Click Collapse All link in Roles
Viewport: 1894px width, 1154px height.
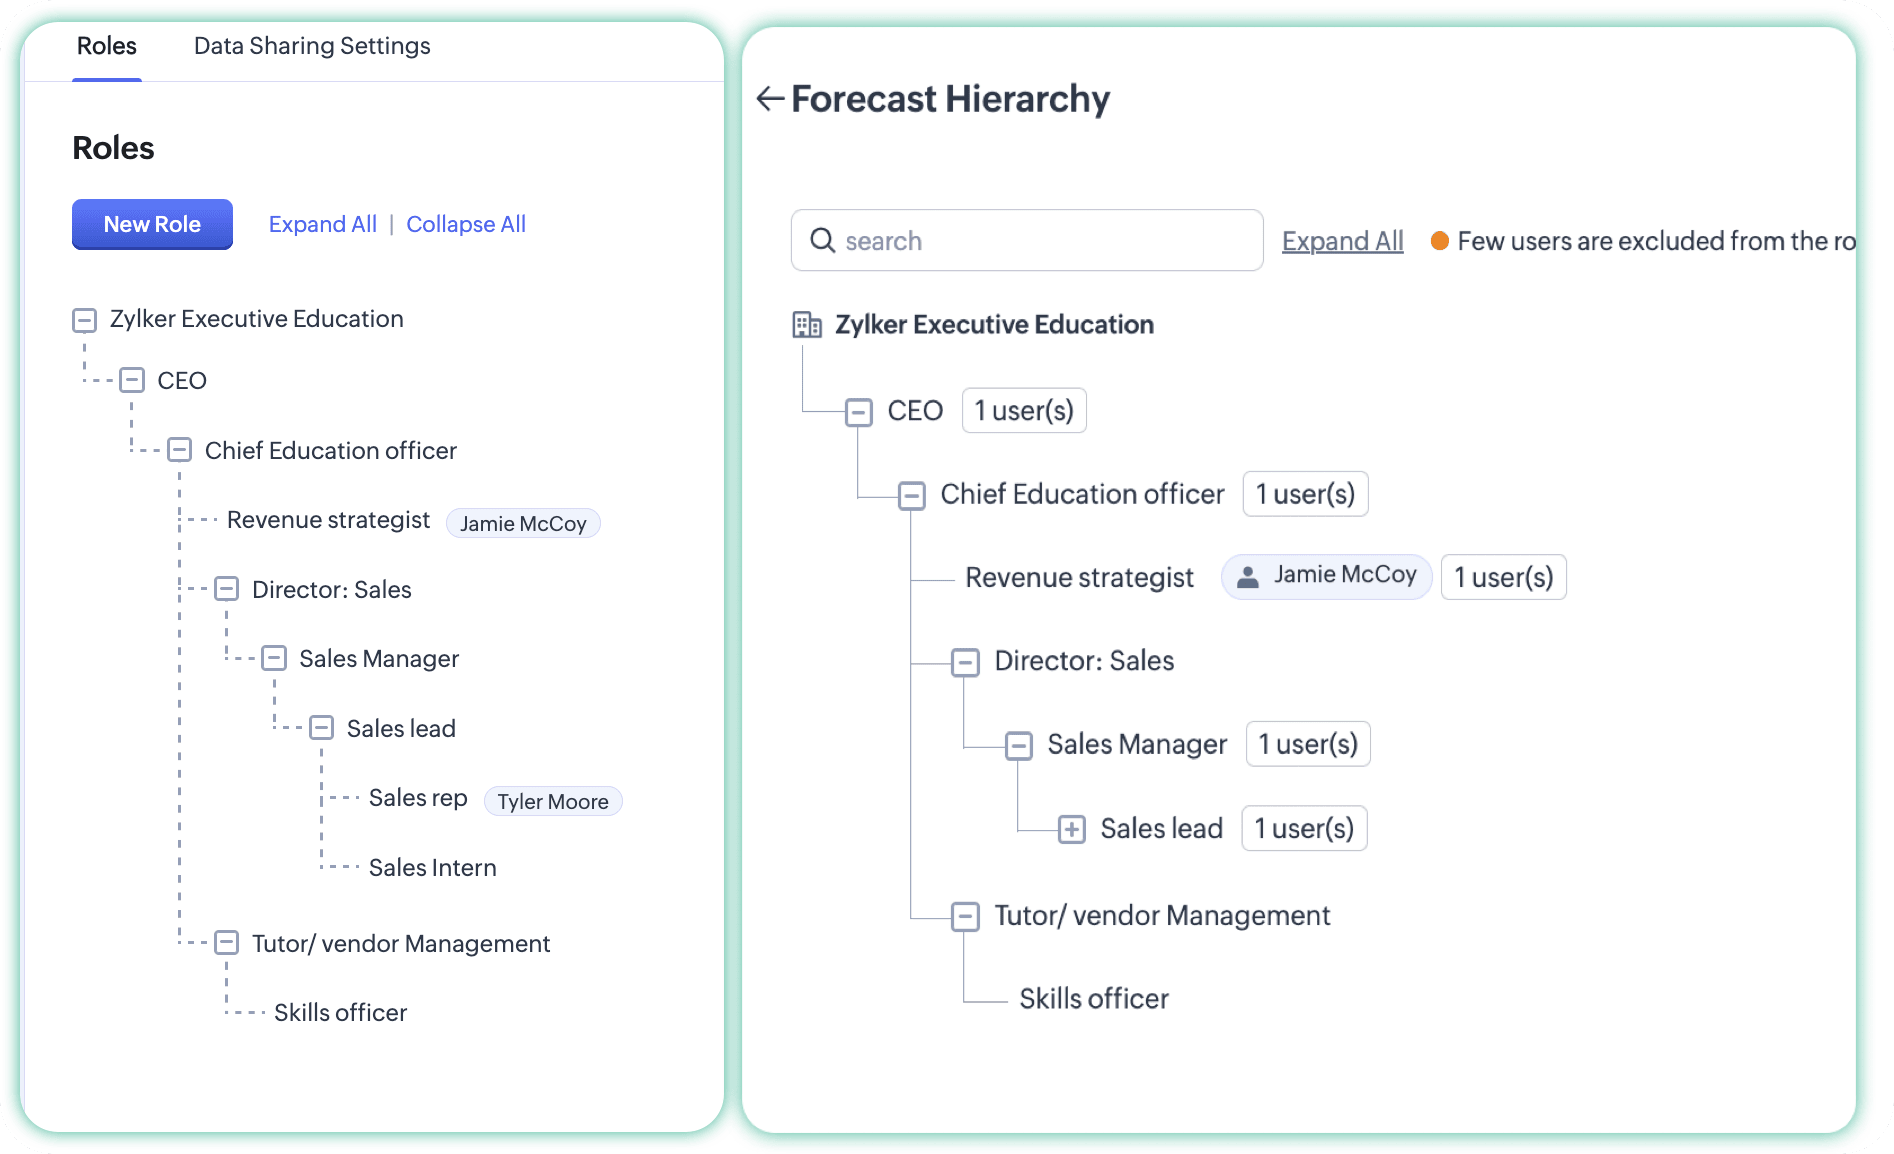tap(465, 224)
